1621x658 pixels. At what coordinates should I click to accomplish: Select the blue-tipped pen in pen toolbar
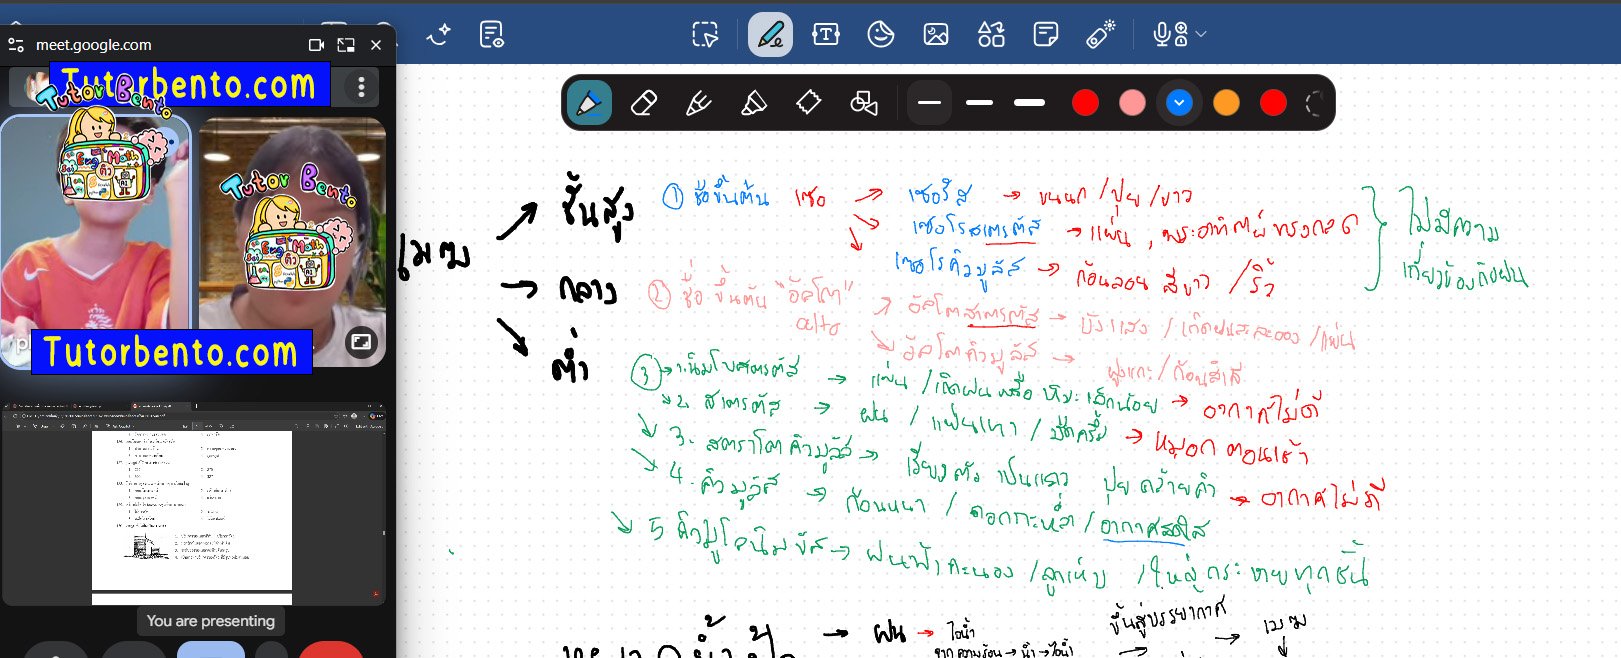(x=589, y=102)
